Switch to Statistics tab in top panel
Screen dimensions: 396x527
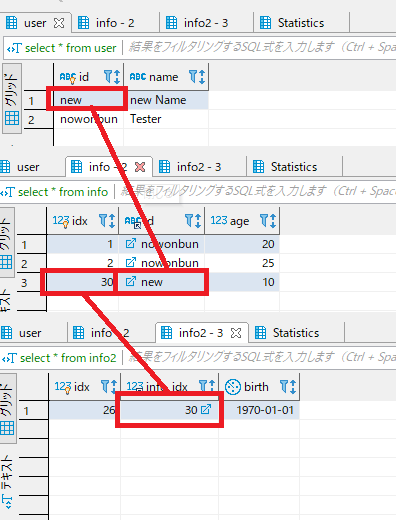[x=301, y=23]
